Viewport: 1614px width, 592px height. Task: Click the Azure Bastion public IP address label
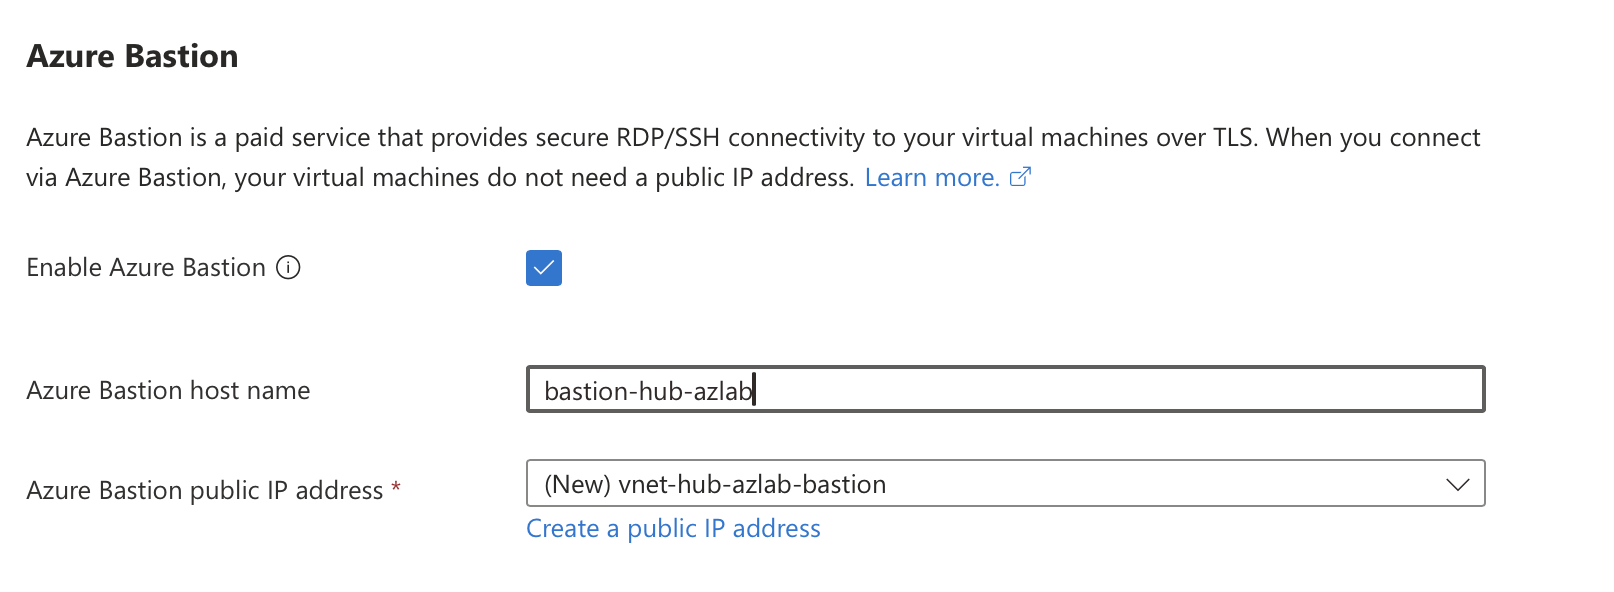click(x=205, y=490)
